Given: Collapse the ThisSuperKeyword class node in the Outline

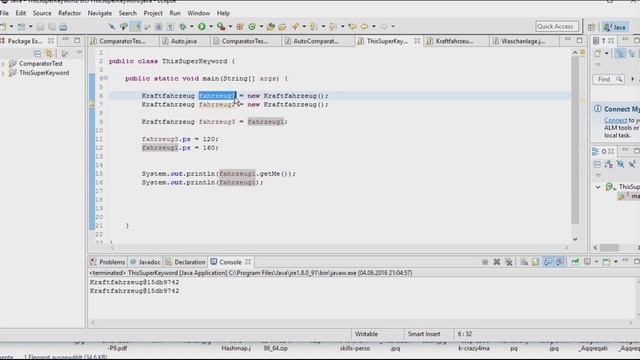Looking at the screenshot, I should point(598,187).
